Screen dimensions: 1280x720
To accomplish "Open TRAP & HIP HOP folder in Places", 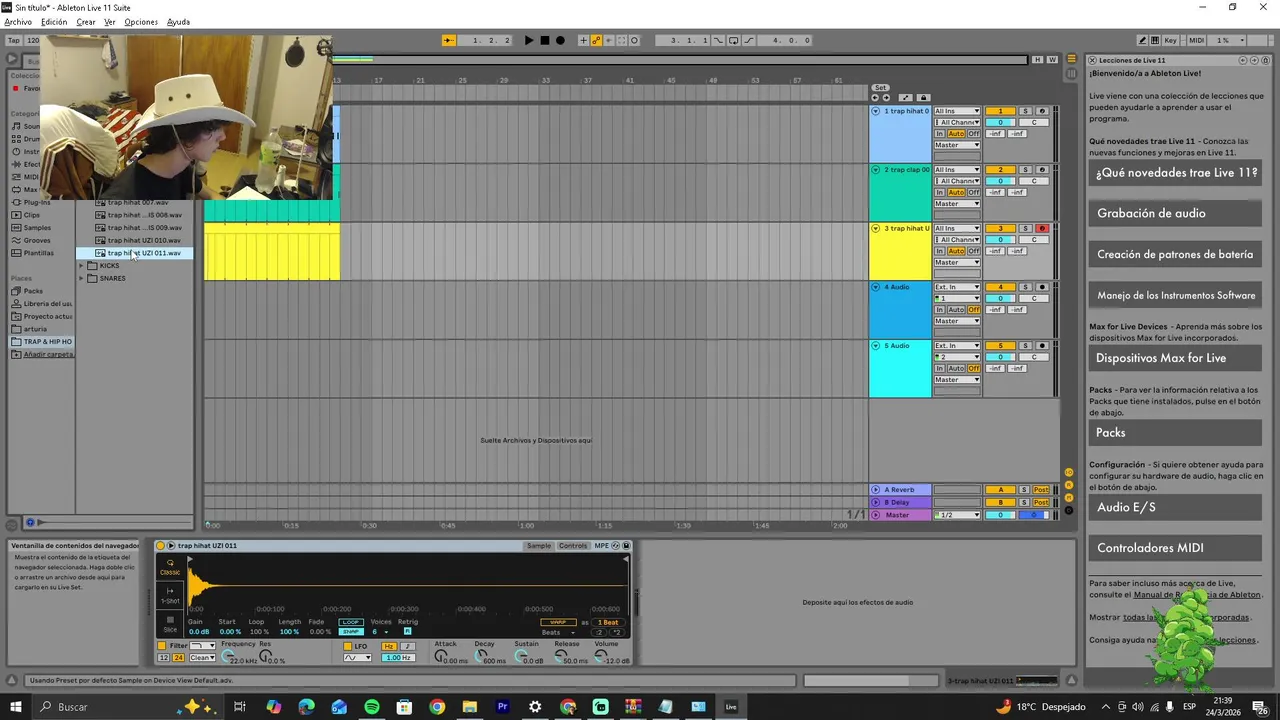I will coord(42,342).
